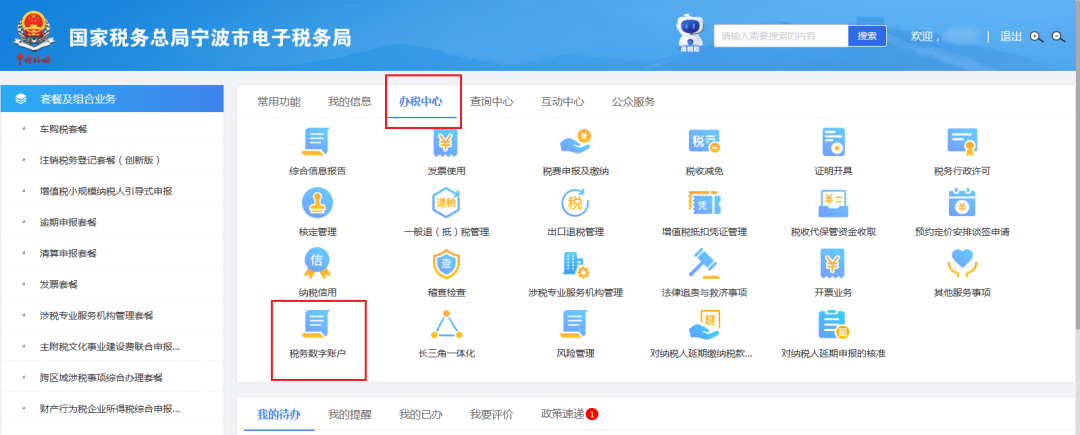Open 财产行为税企业所得税综合申报 item
Screen dimensions: 1080x435
tap(110, 409)
